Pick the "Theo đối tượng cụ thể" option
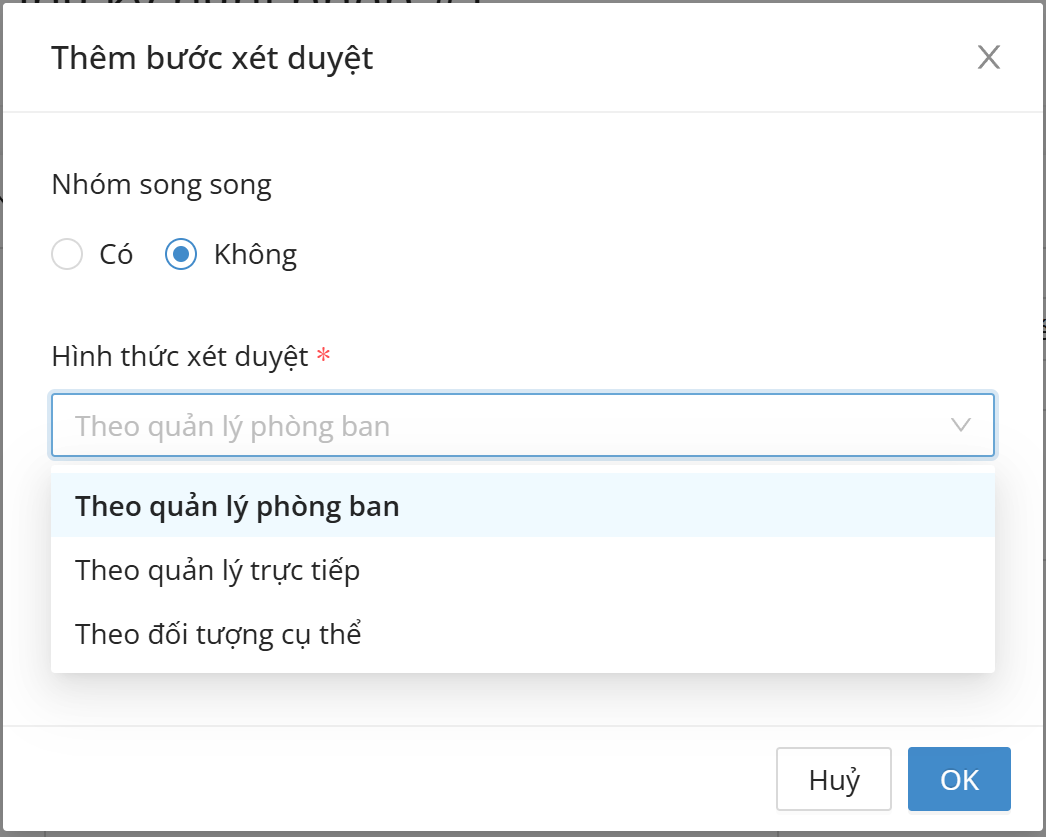The width and height of the screenshot is (1046, 837). [218, 634]
